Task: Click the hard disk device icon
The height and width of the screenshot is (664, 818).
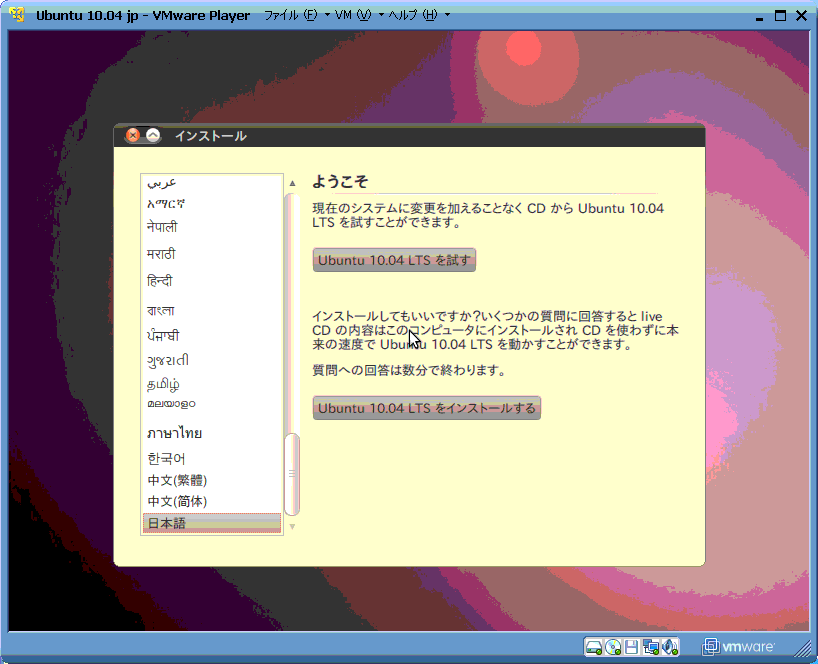Action: (x=594, y=647)
